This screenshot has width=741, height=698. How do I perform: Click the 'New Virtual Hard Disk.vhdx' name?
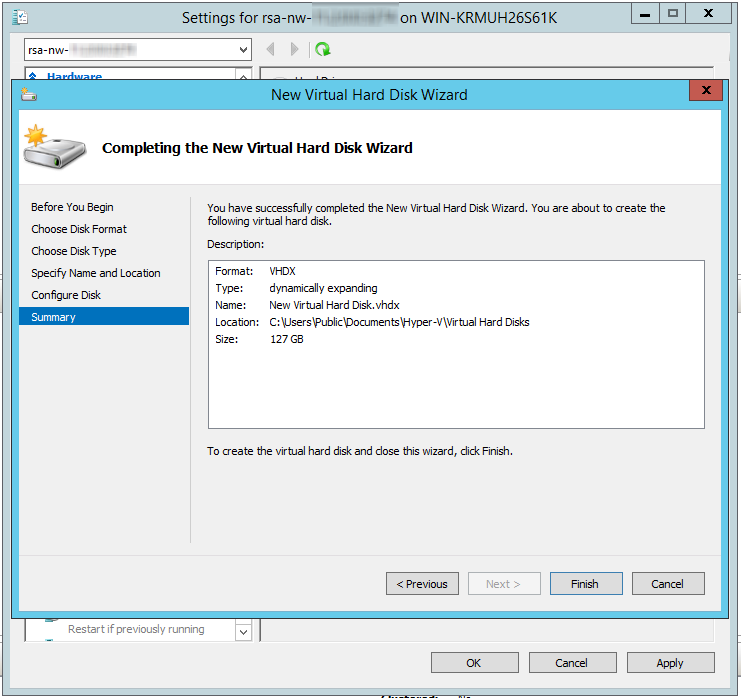(335, 305)
